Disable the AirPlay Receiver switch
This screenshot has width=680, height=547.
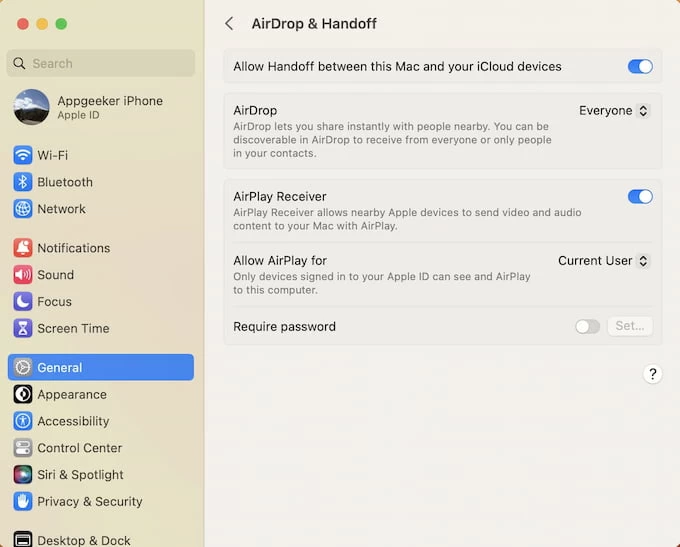(640, 197)
